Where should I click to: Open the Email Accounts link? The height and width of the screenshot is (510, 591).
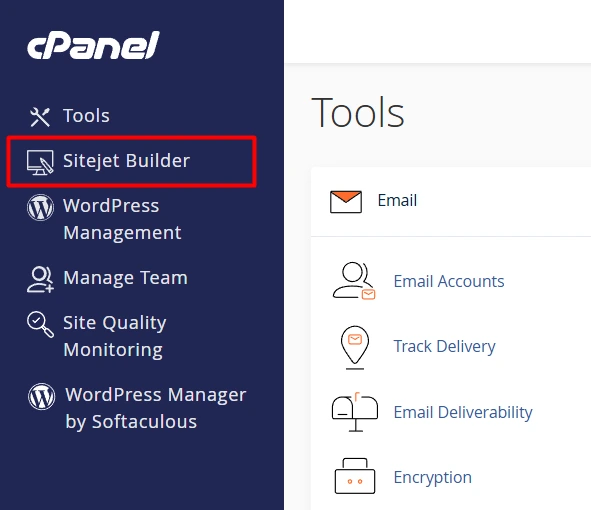pos(449,281)
